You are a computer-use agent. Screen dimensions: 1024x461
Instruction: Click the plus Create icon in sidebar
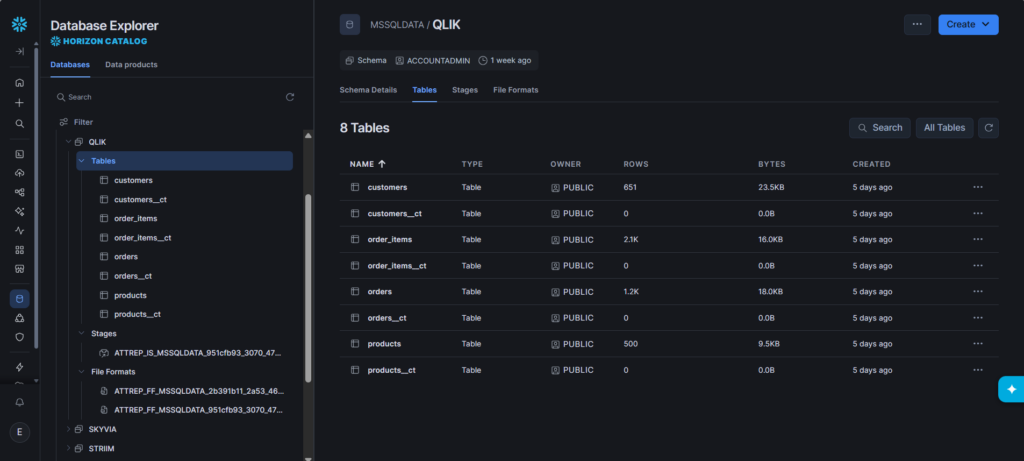(x=20, y=103)
